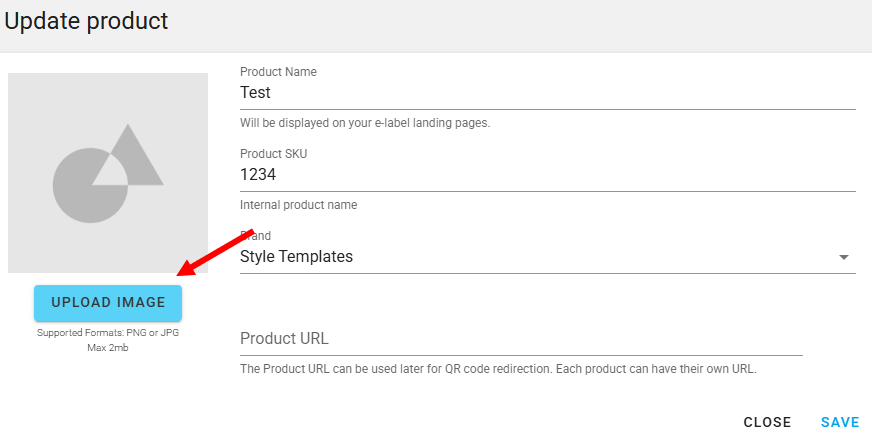
Task: Click the Product Name label
Action: [x=278, y=72]
